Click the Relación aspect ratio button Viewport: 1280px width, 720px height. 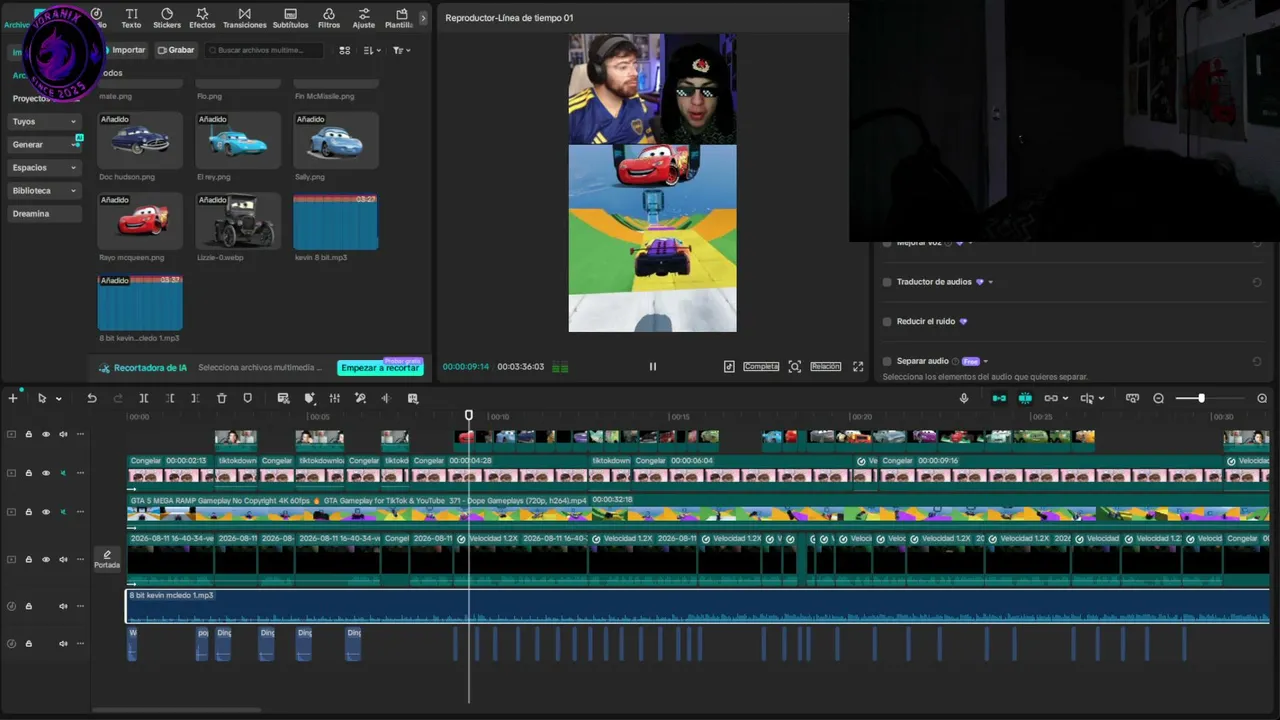pyautogui.click(x=825, y=367)
